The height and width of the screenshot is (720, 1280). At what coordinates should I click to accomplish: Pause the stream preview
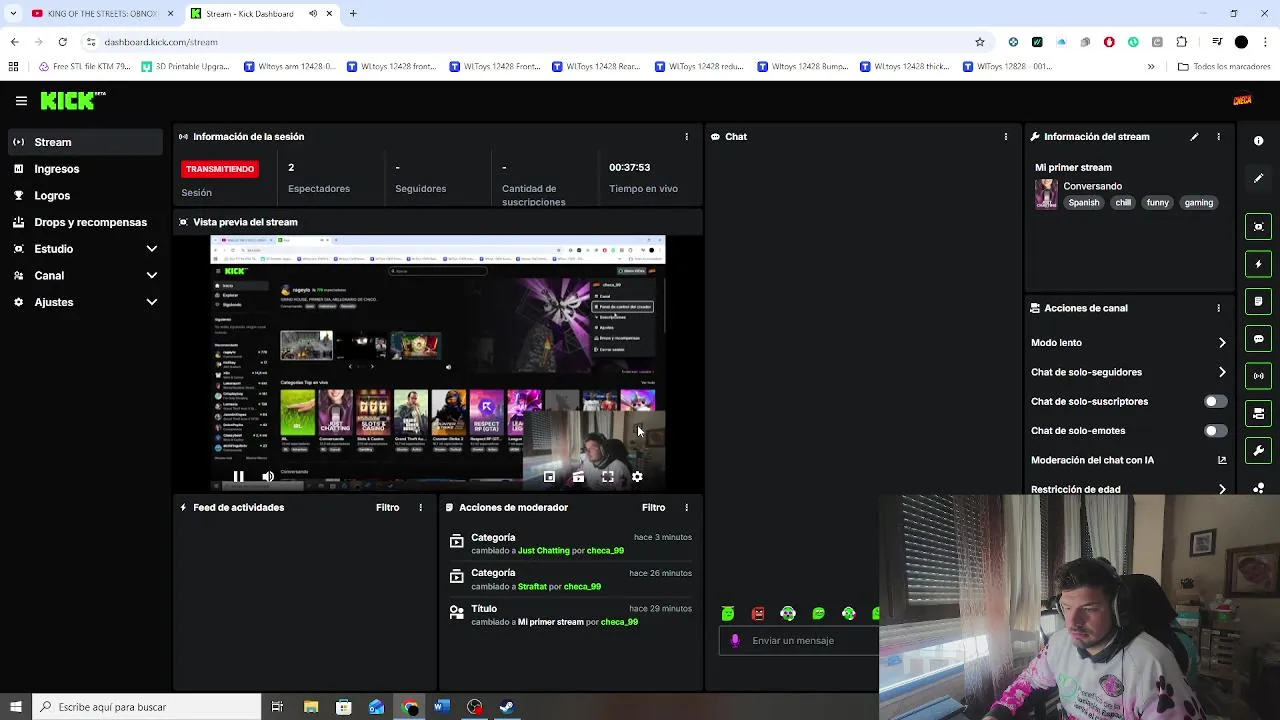pos(238,477)
